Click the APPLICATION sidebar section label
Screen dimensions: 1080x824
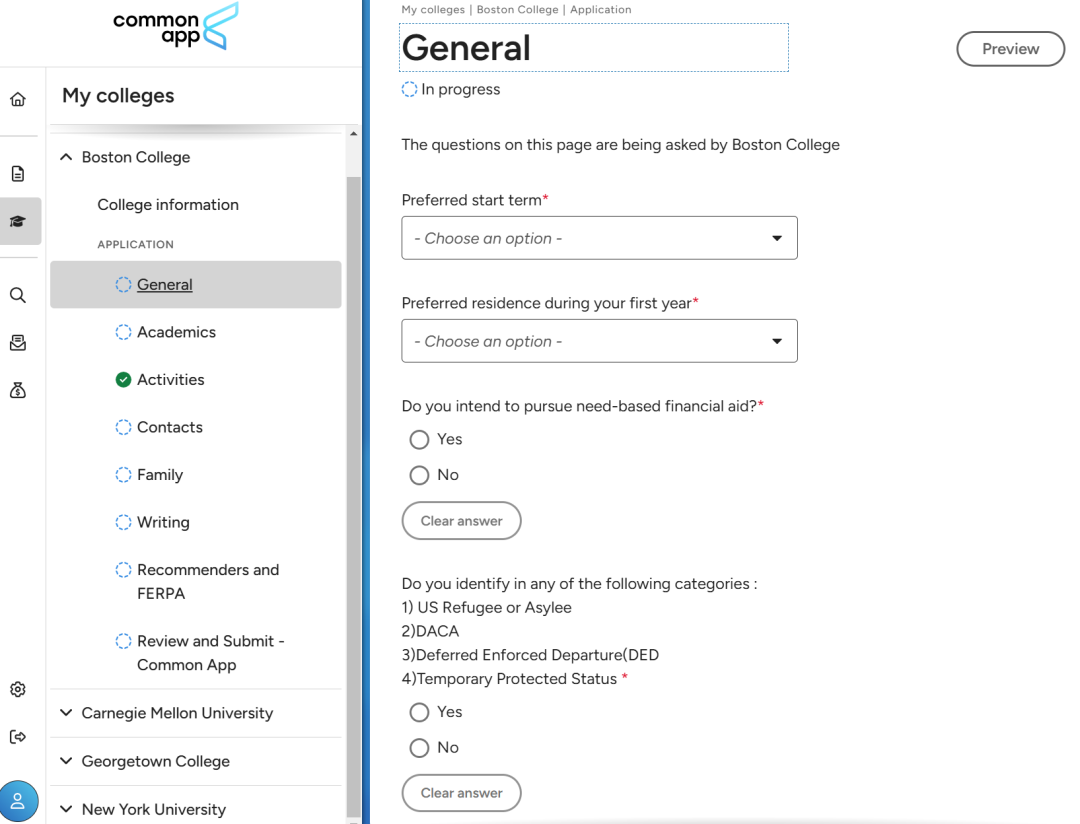[x=136, y=245]
